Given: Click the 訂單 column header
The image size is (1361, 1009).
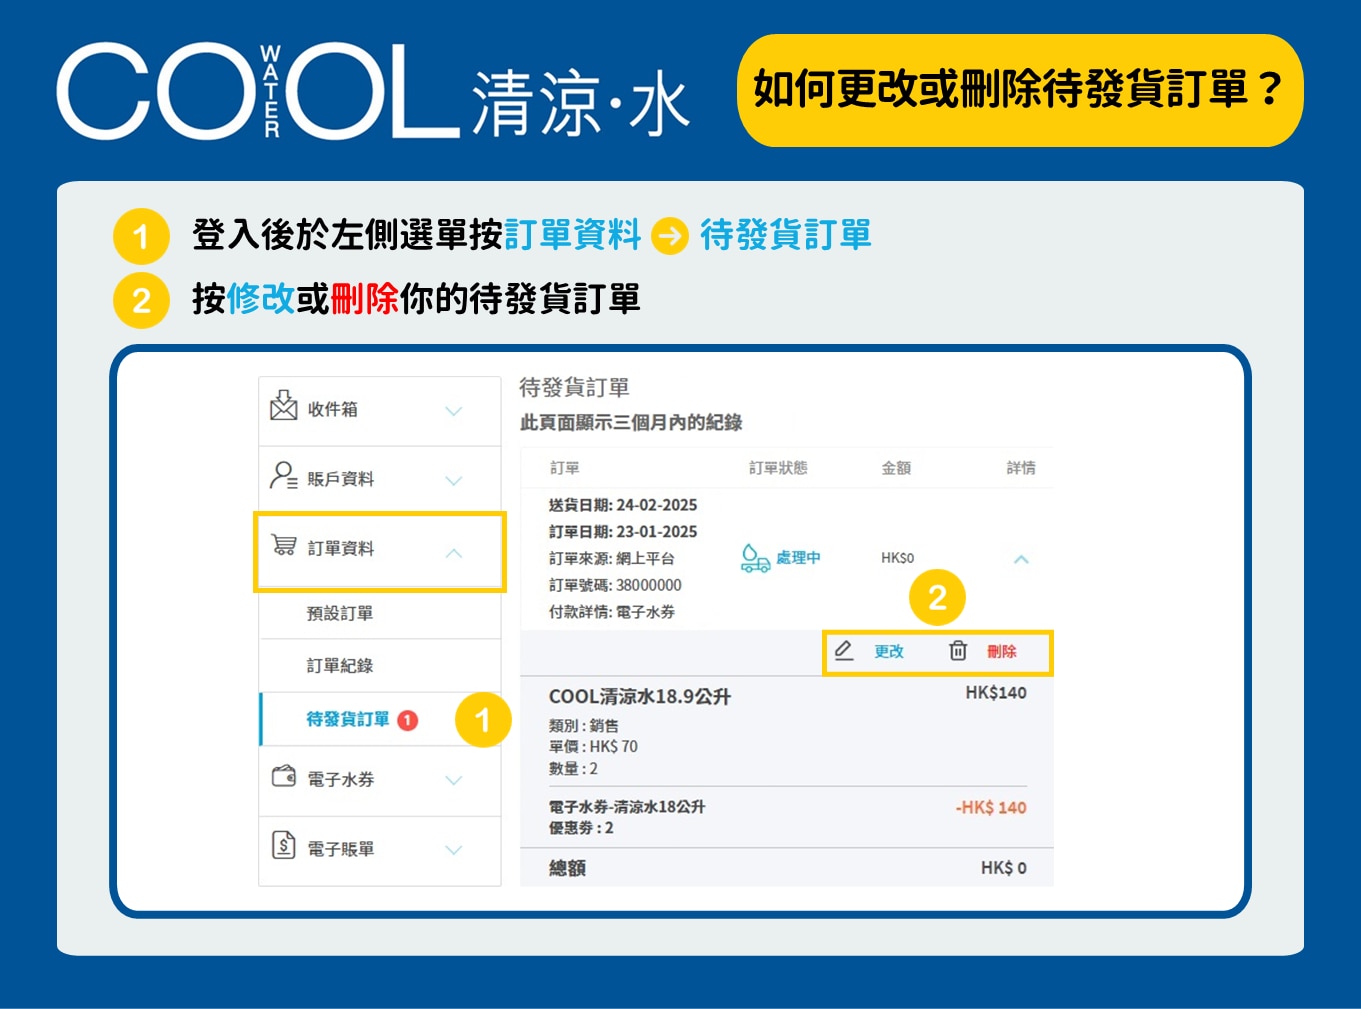Looking at the screenshot, I should pyautogui.click(x=564, y=468).
